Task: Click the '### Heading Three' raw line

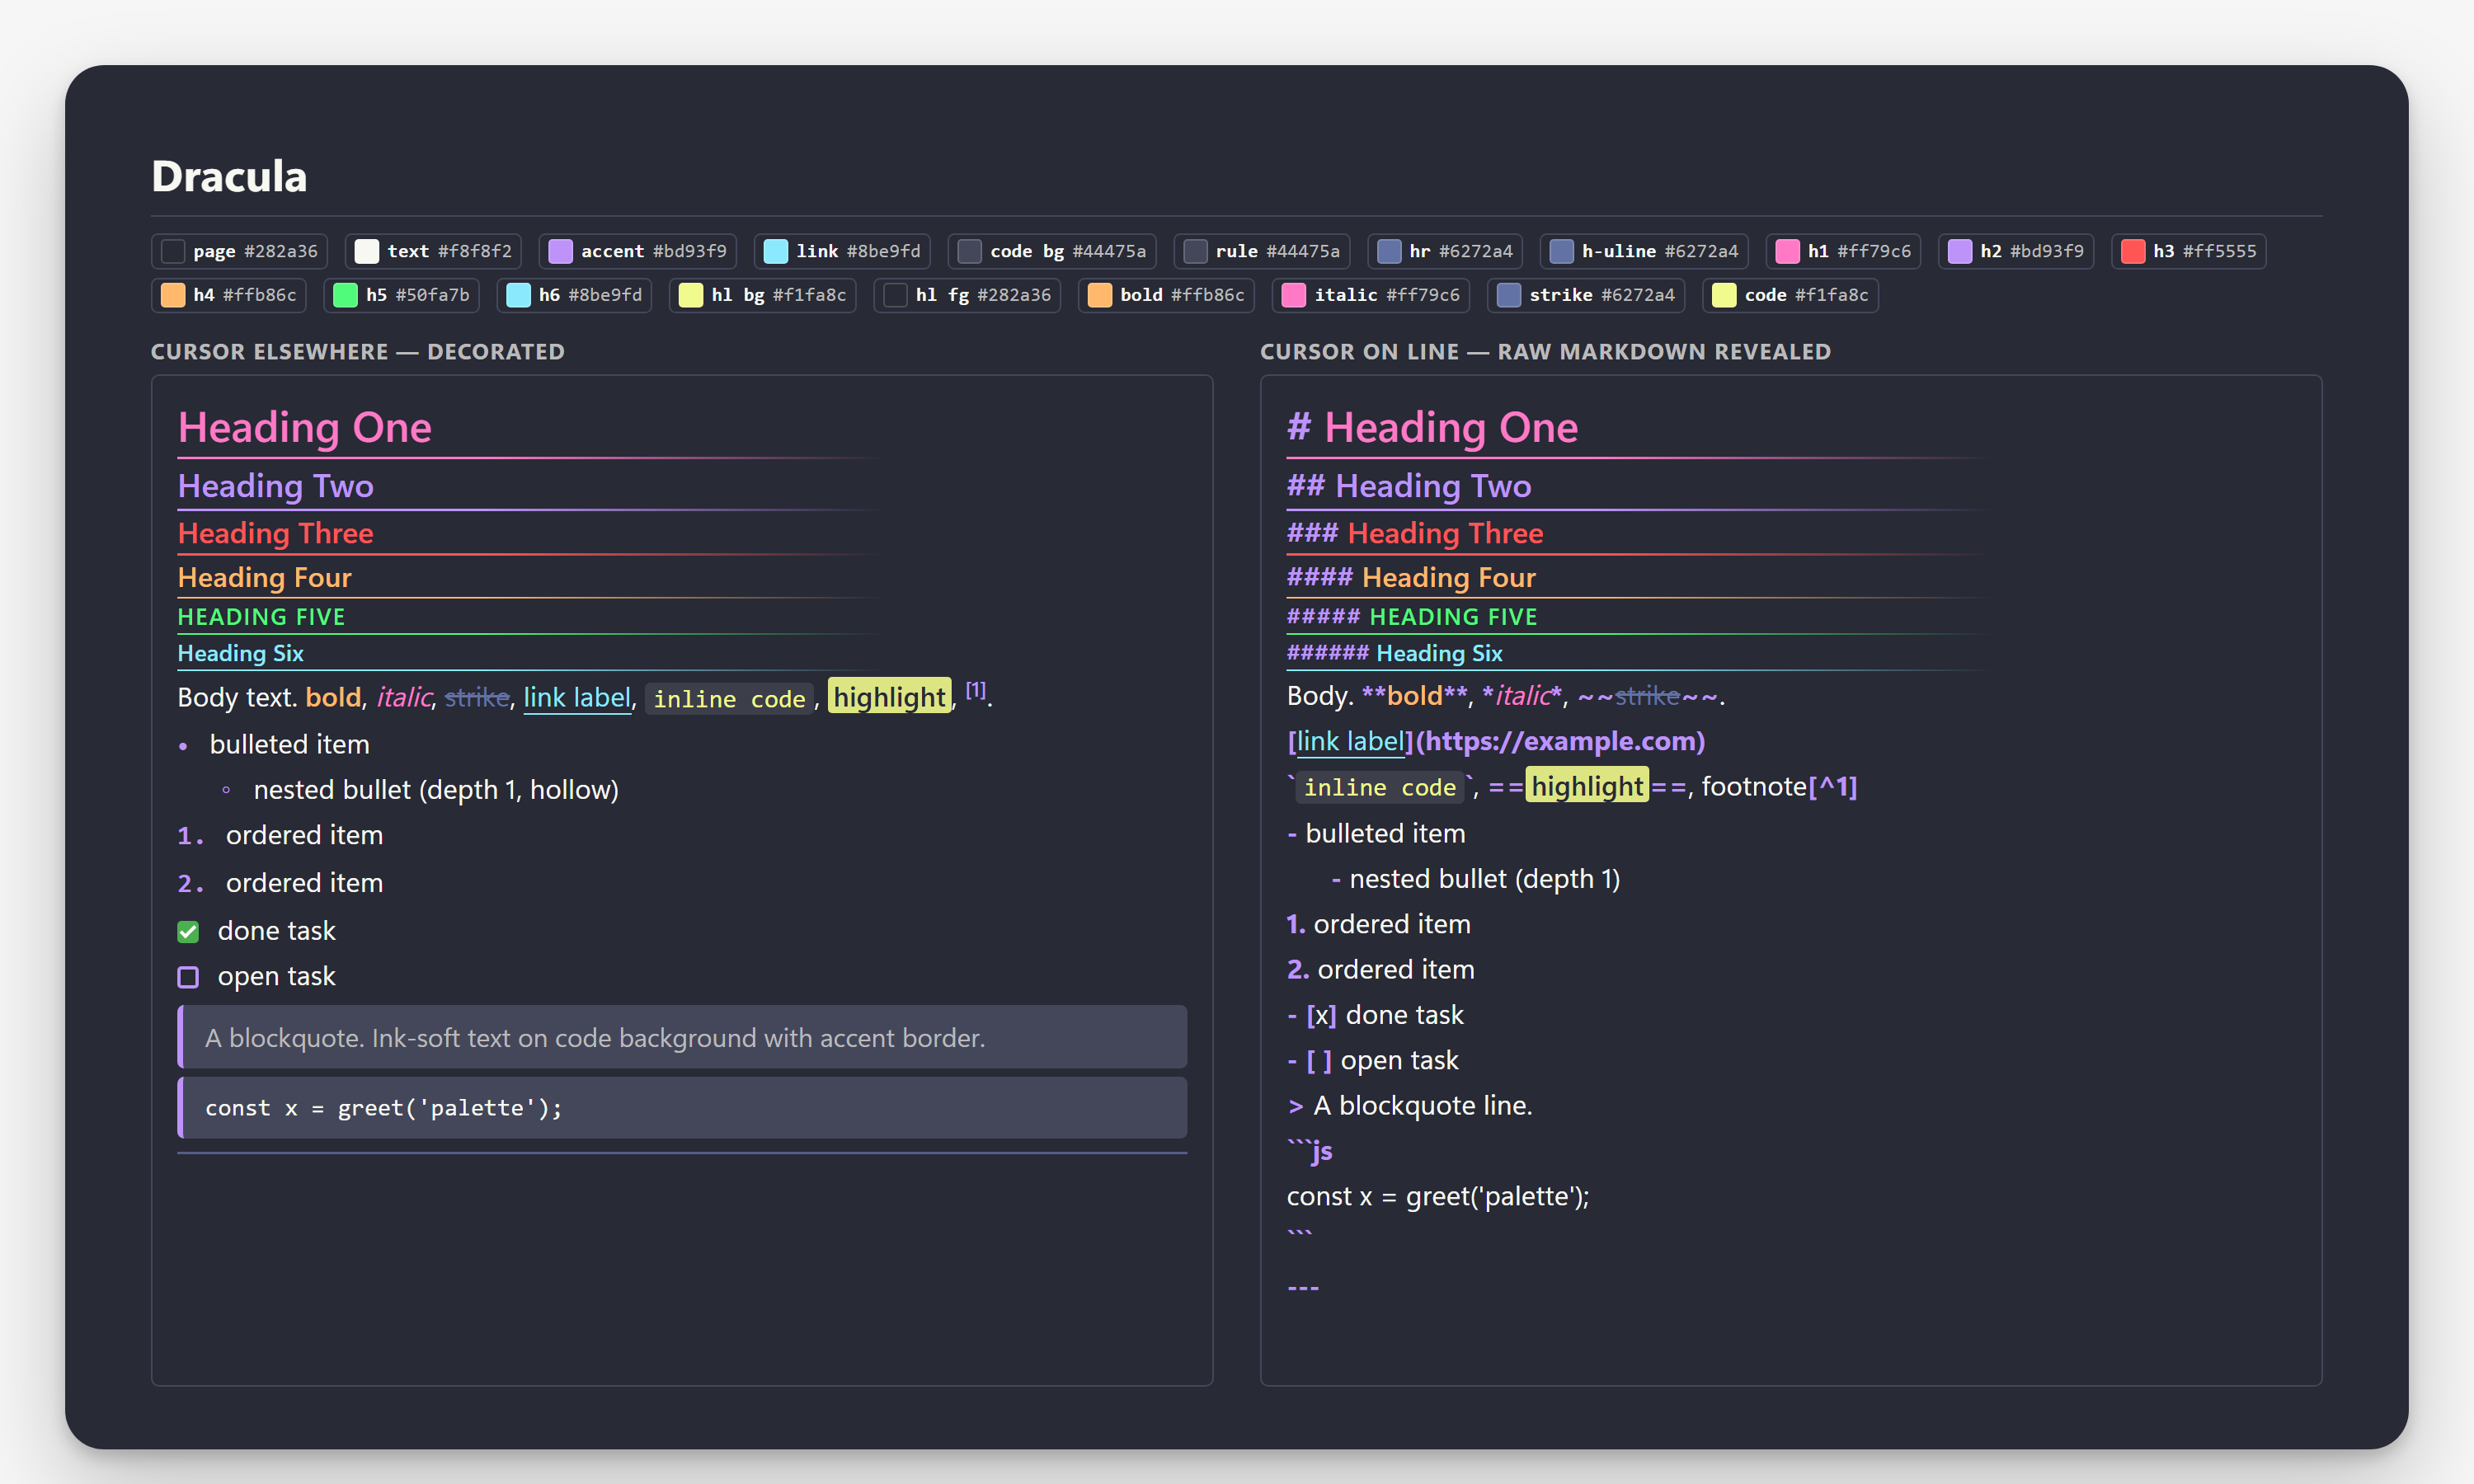Action: (1415, 533)
